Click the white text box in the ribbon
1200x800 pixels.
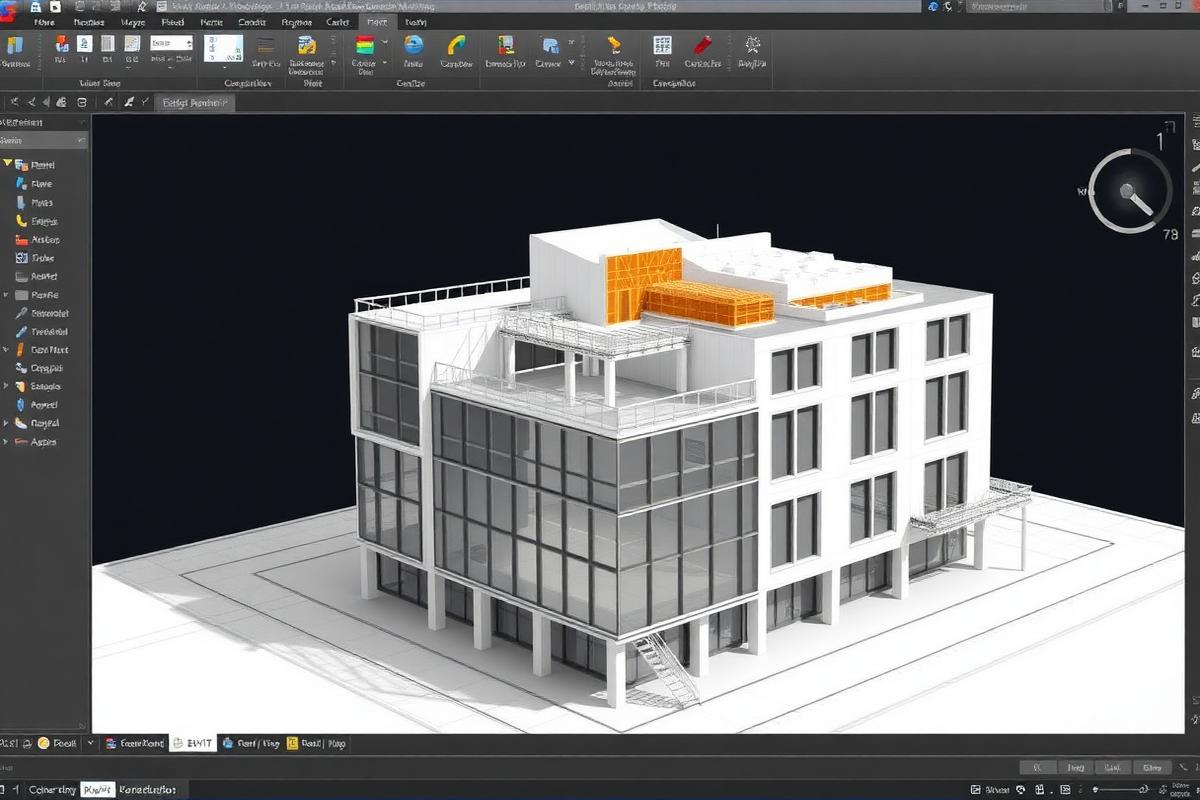pos(171,43)
